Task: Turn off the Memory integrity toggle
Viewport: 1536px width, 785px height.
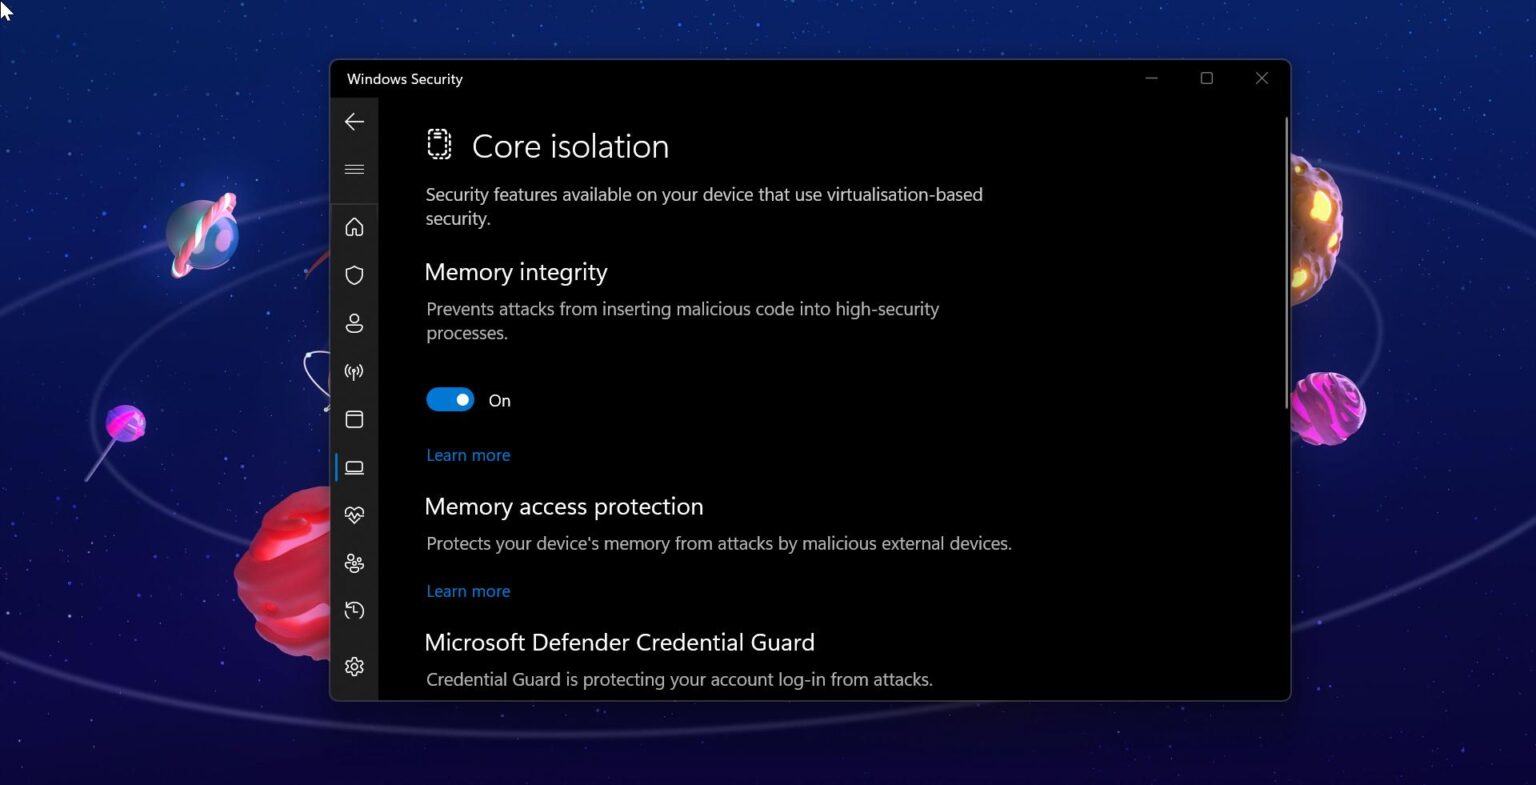Action: (450, 400)
